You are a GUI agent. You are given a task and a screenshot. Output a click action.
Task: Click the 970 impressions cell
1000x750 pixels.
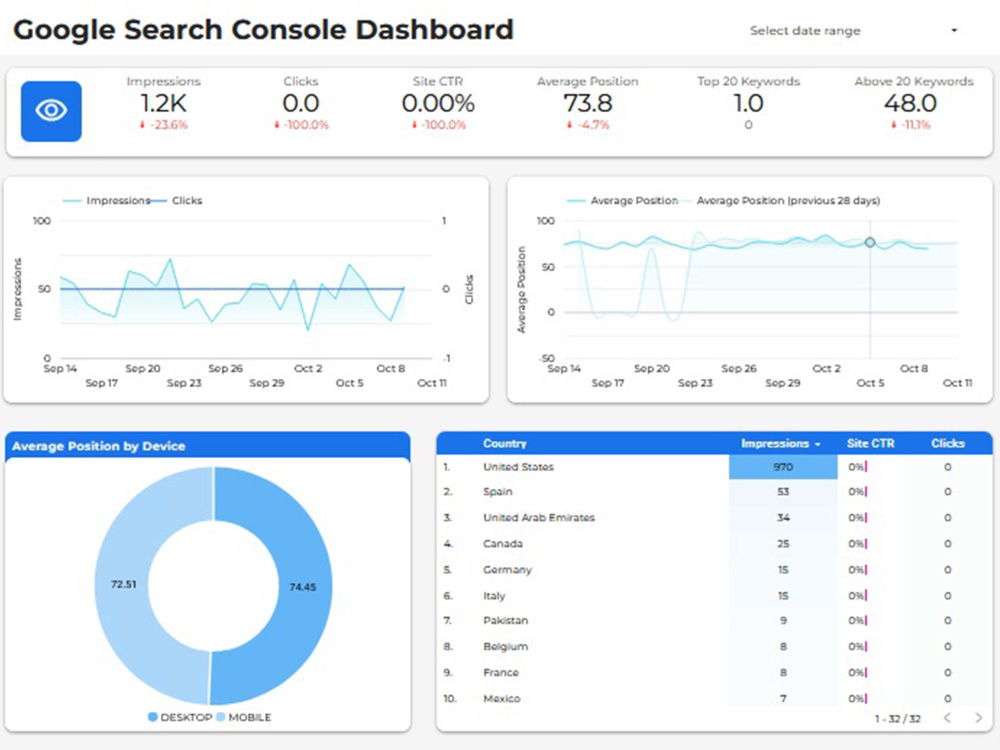pyautogui.click(x=783, y=467)
